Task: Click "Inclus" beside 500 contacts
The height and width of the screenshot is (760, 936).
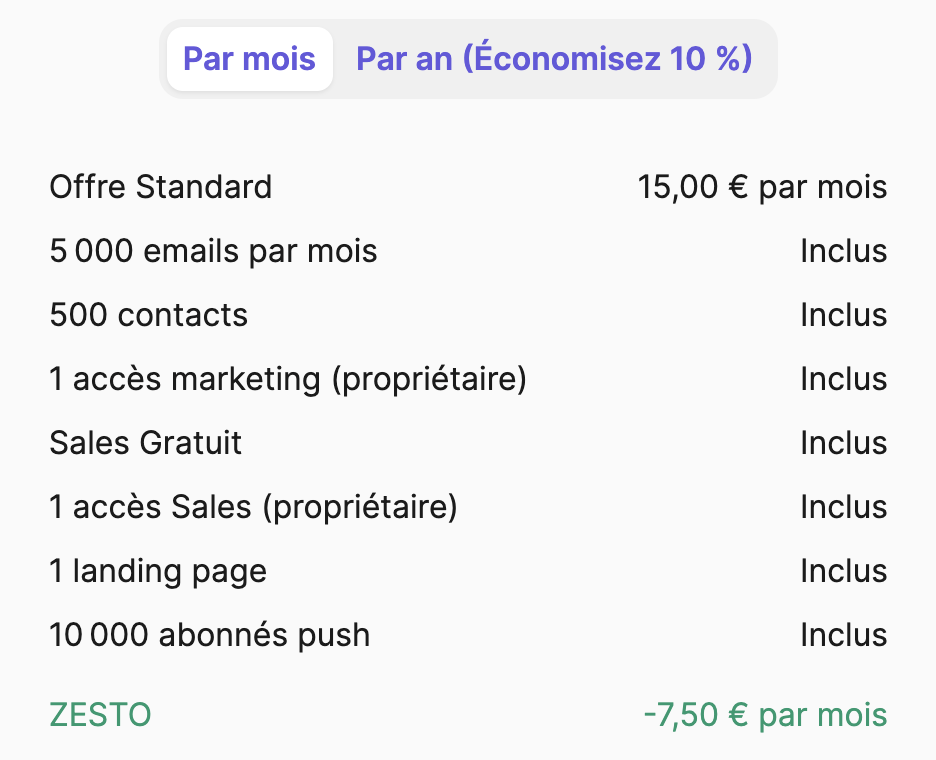Action: point(843,315)
